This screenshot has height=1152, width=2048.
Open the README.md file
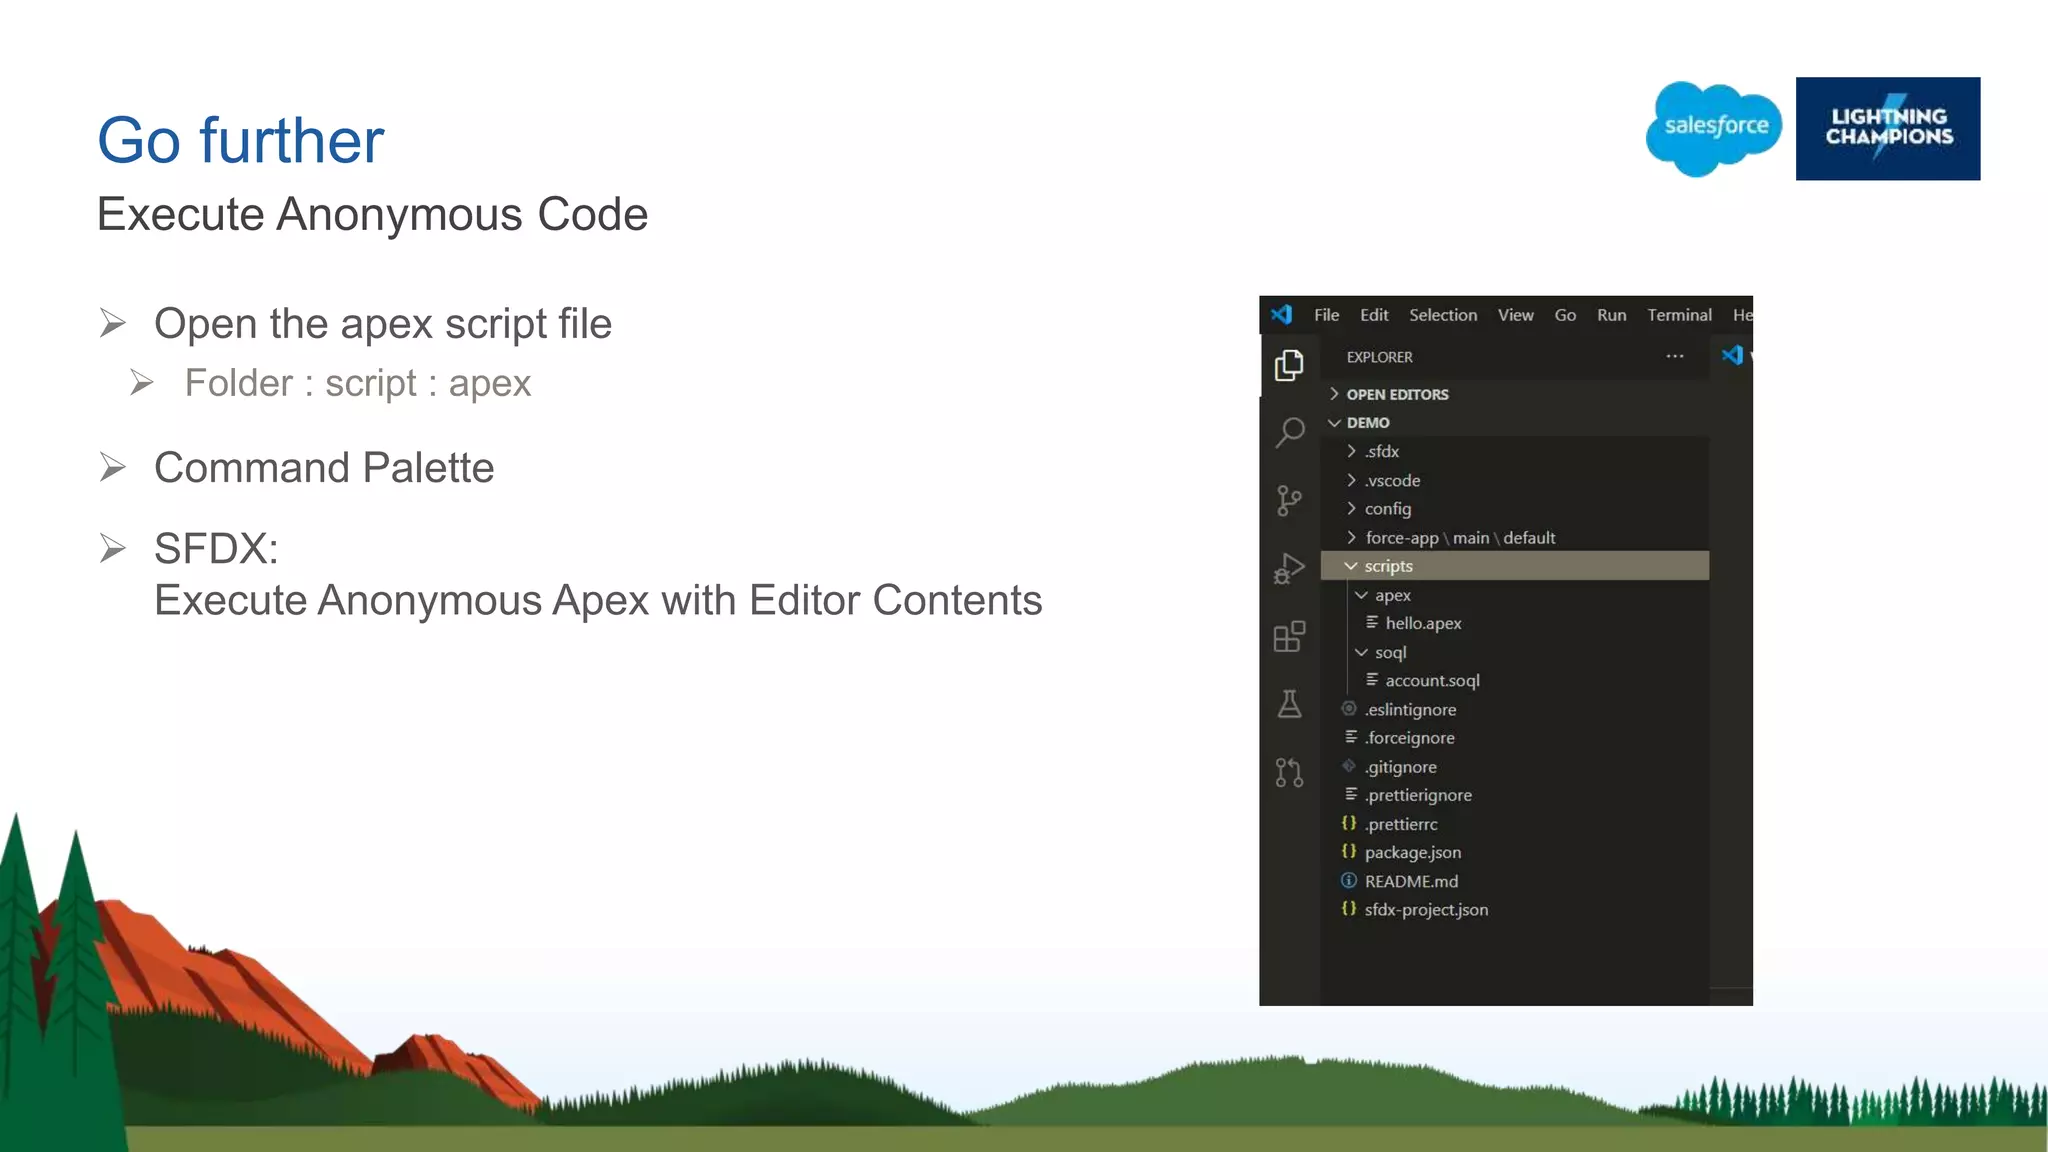pyautogui.click(x=1515, y=880)
